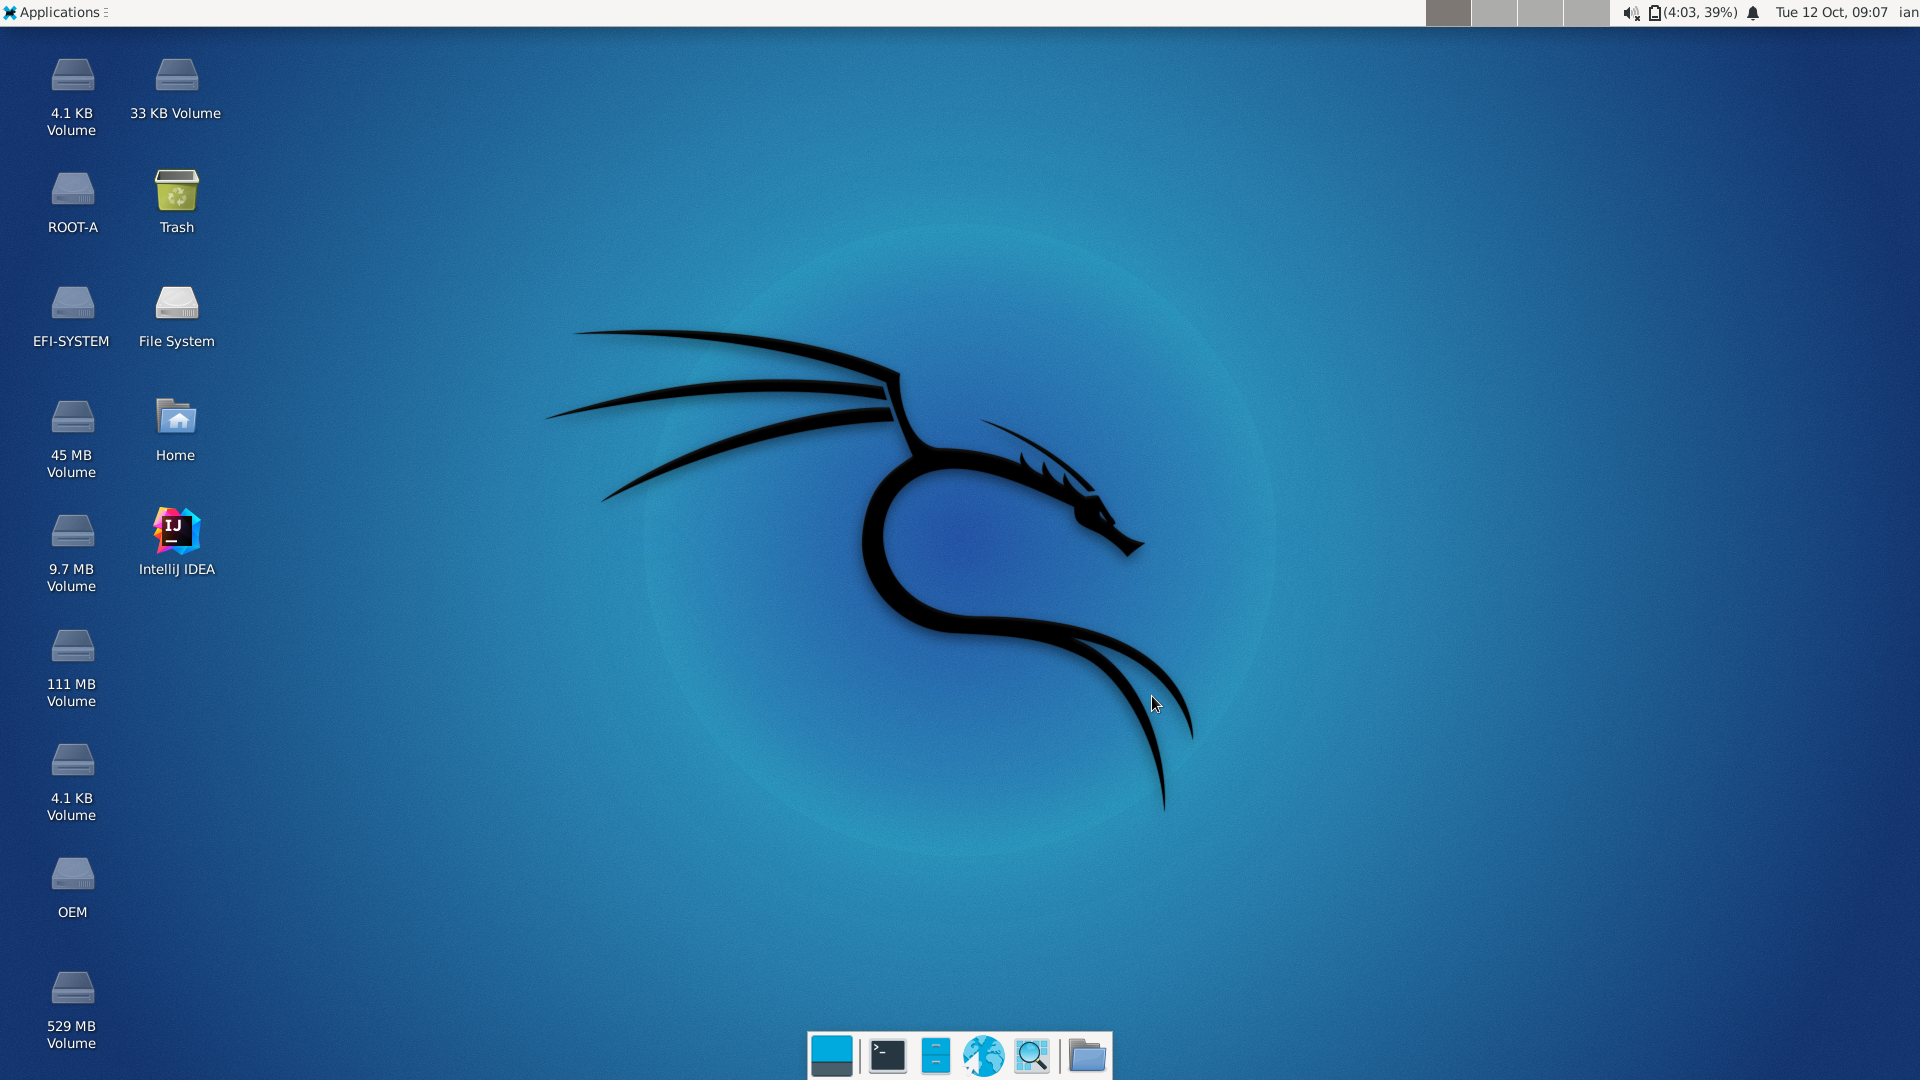Open the Application Finder magnifier dock icon
Screen dimensions: 1920x1080
pos(1032,1056)
